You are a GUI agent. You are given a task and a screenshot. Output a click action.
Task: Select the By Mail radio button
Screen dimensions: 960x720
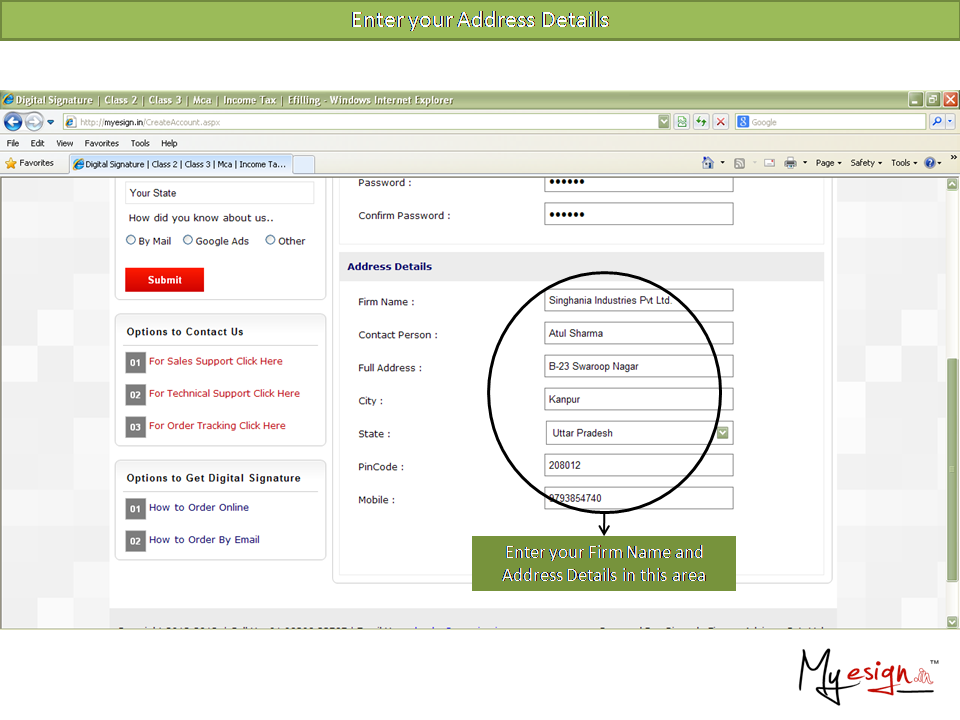coord(131,240)
